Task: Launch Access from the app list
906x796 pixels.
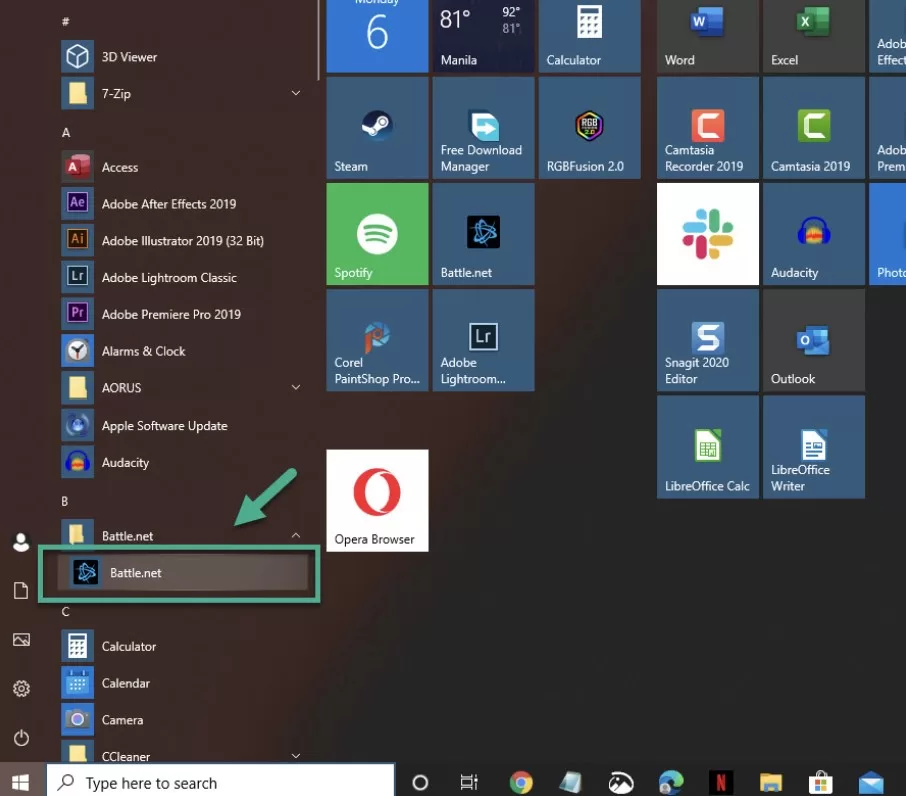Action: pos(182,168)
